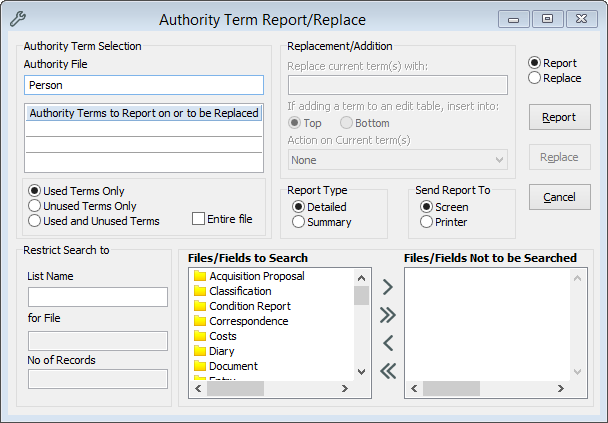
Task: Click right arrow of Files/Fields to Search list horizontal scrollbar
Action: point(345,388)
